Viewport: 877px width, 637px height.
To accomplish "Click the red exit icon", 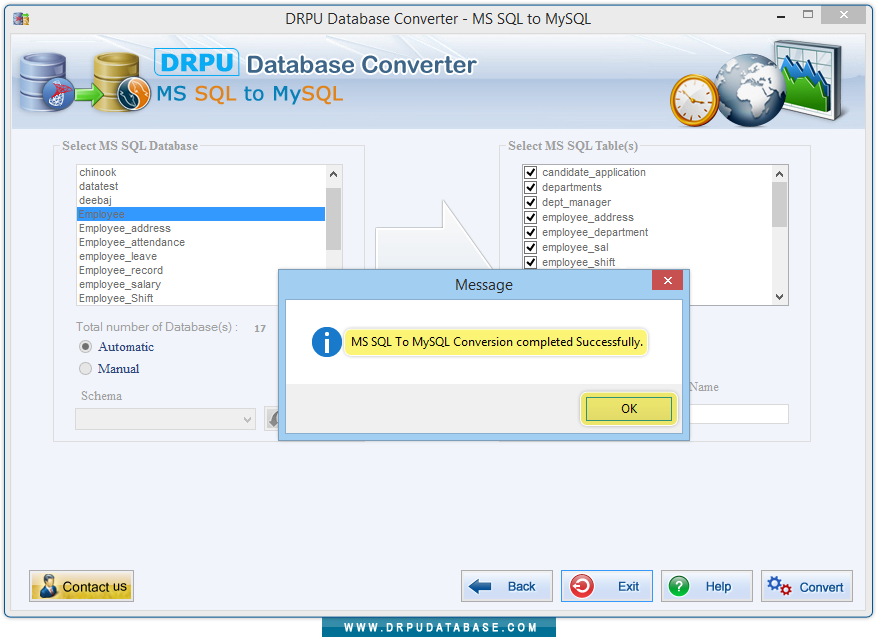I will [582, 586].
